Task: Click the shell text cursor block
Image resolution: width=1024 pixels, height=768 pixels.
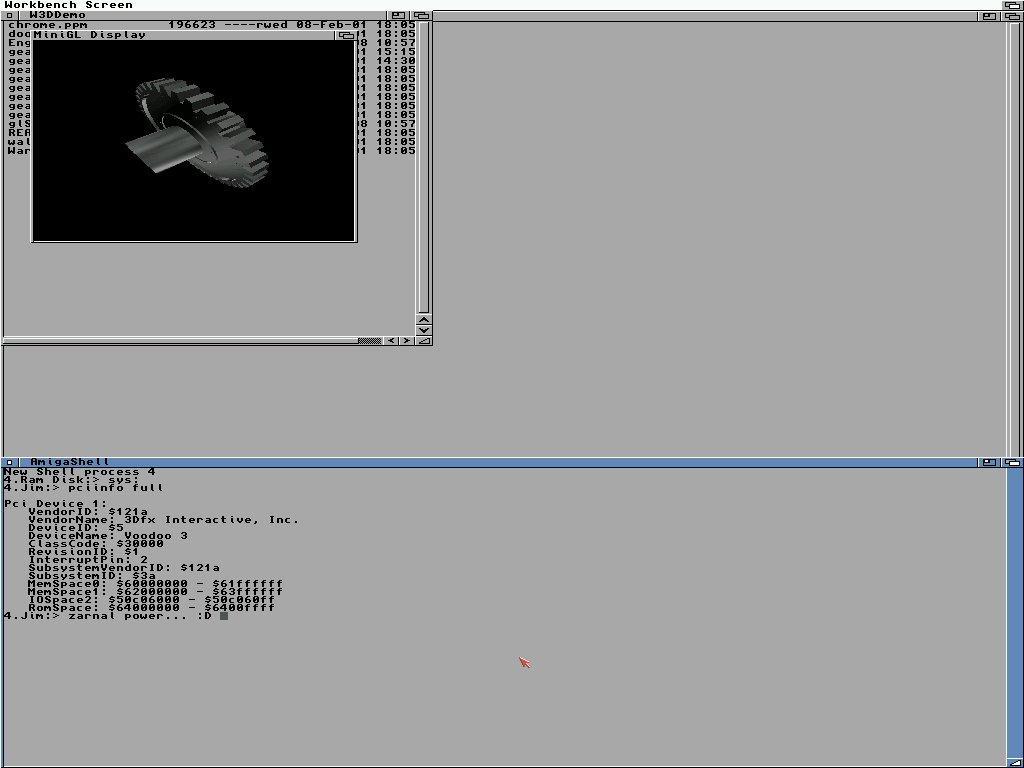Action: [x=224, y=616]
